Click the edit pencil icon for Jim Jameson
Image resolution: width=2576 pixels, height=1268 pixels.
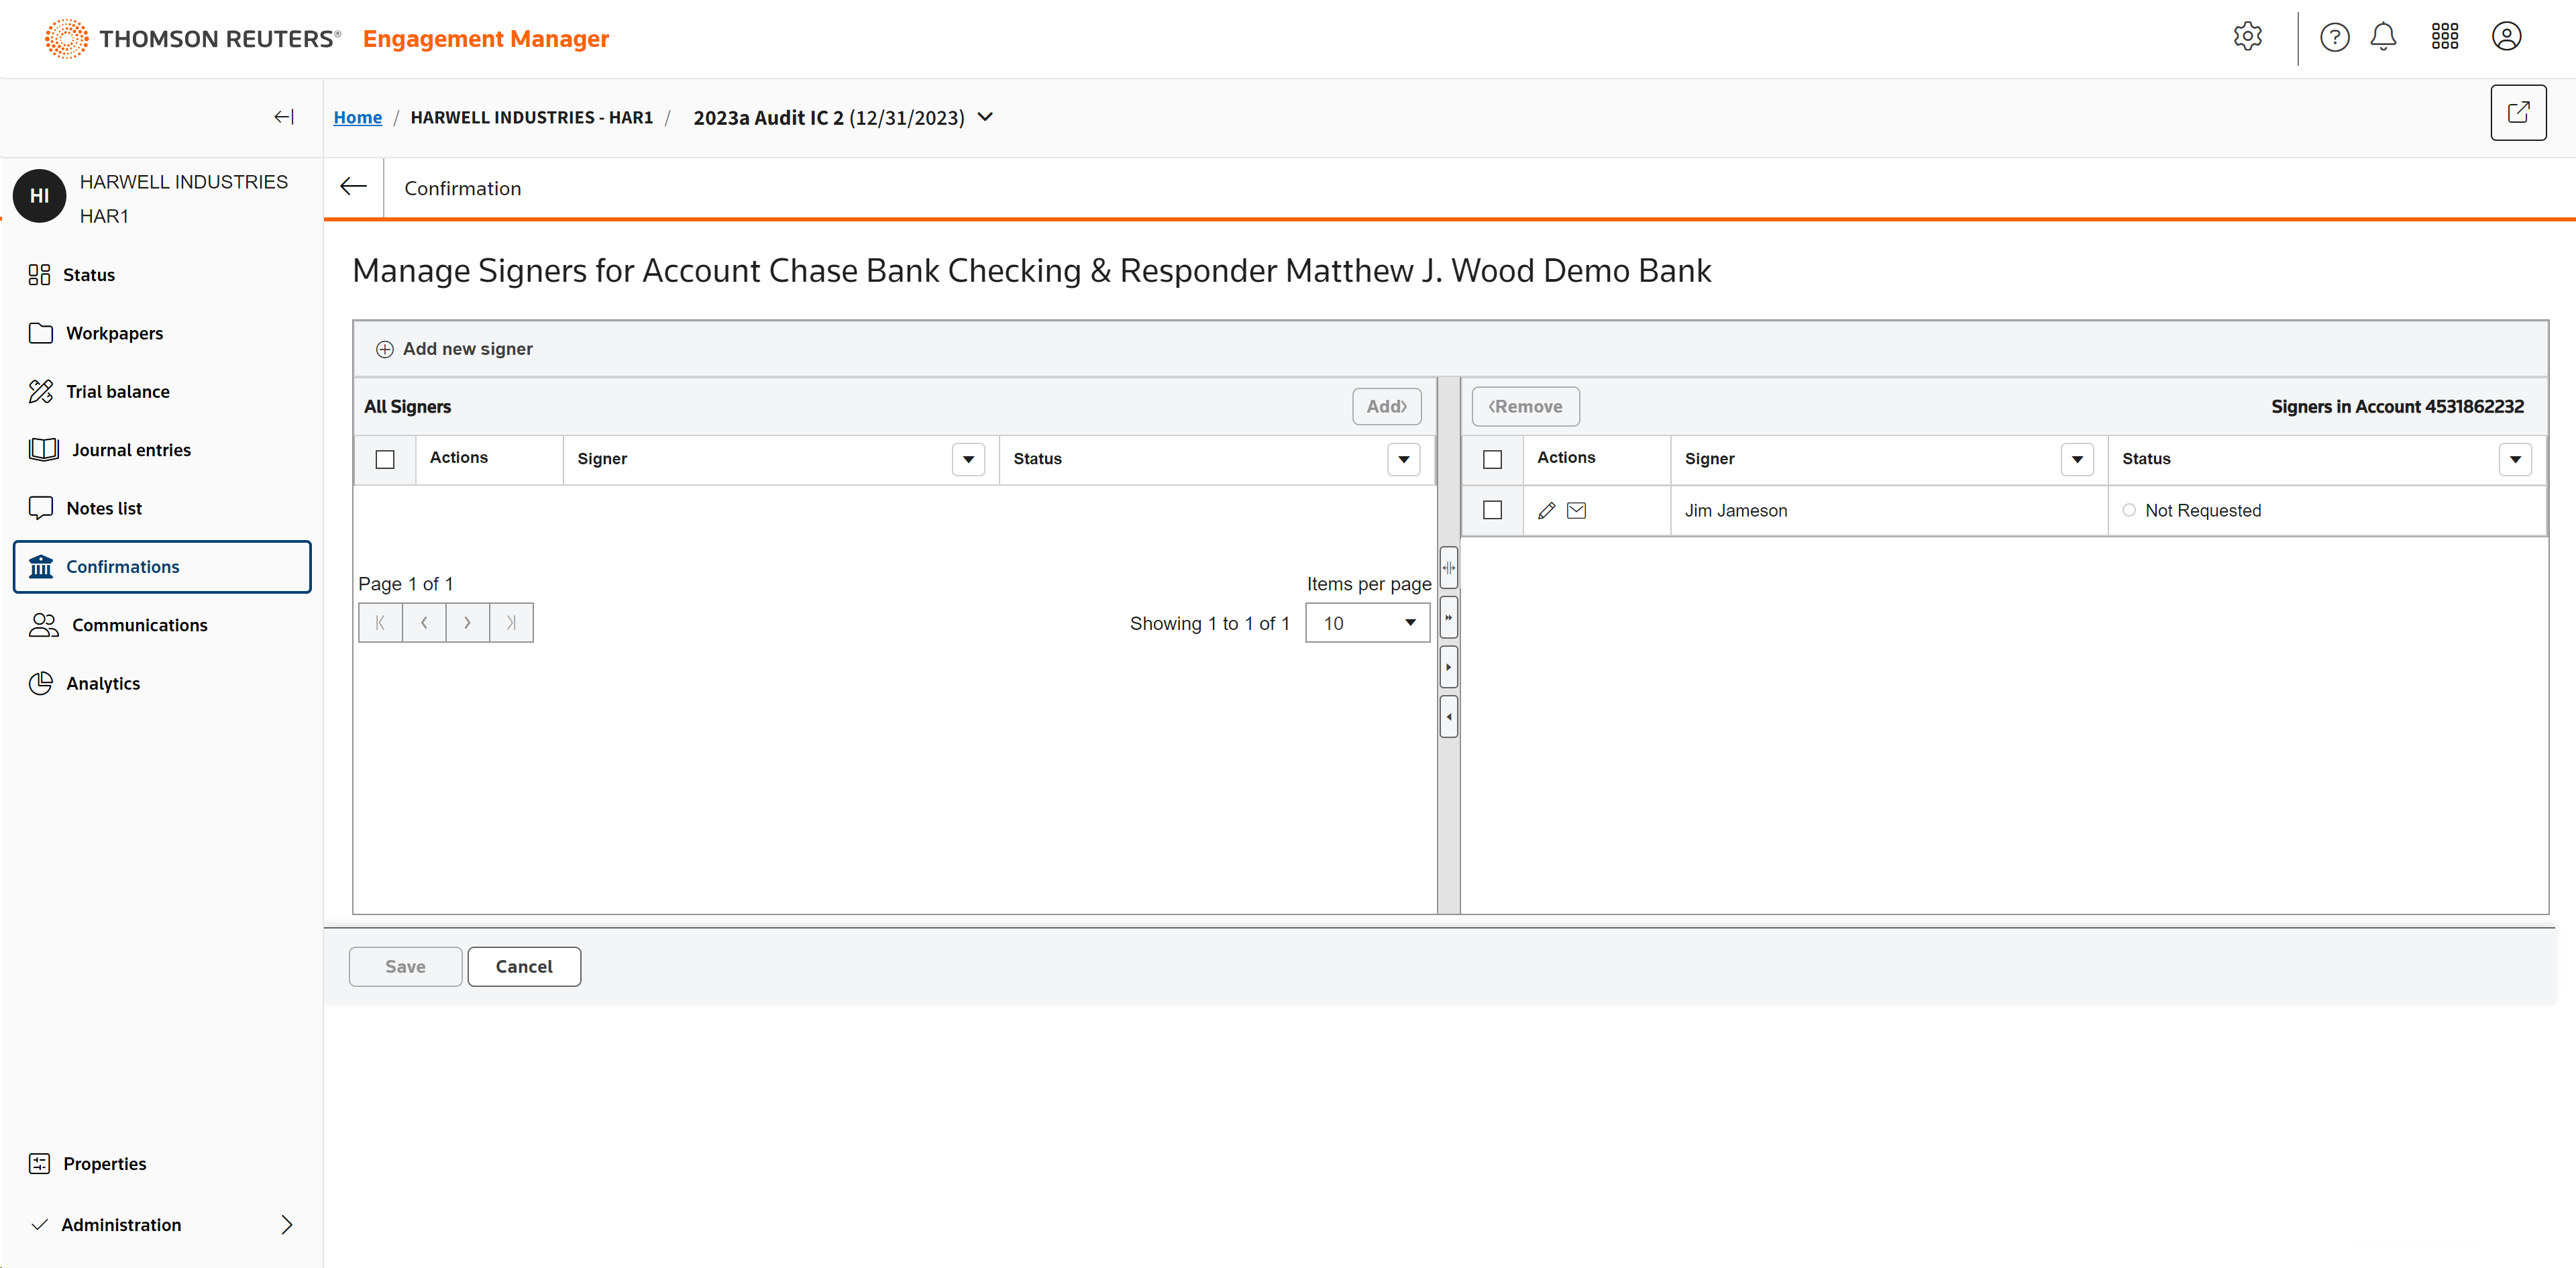click(x=1546, y=510)
